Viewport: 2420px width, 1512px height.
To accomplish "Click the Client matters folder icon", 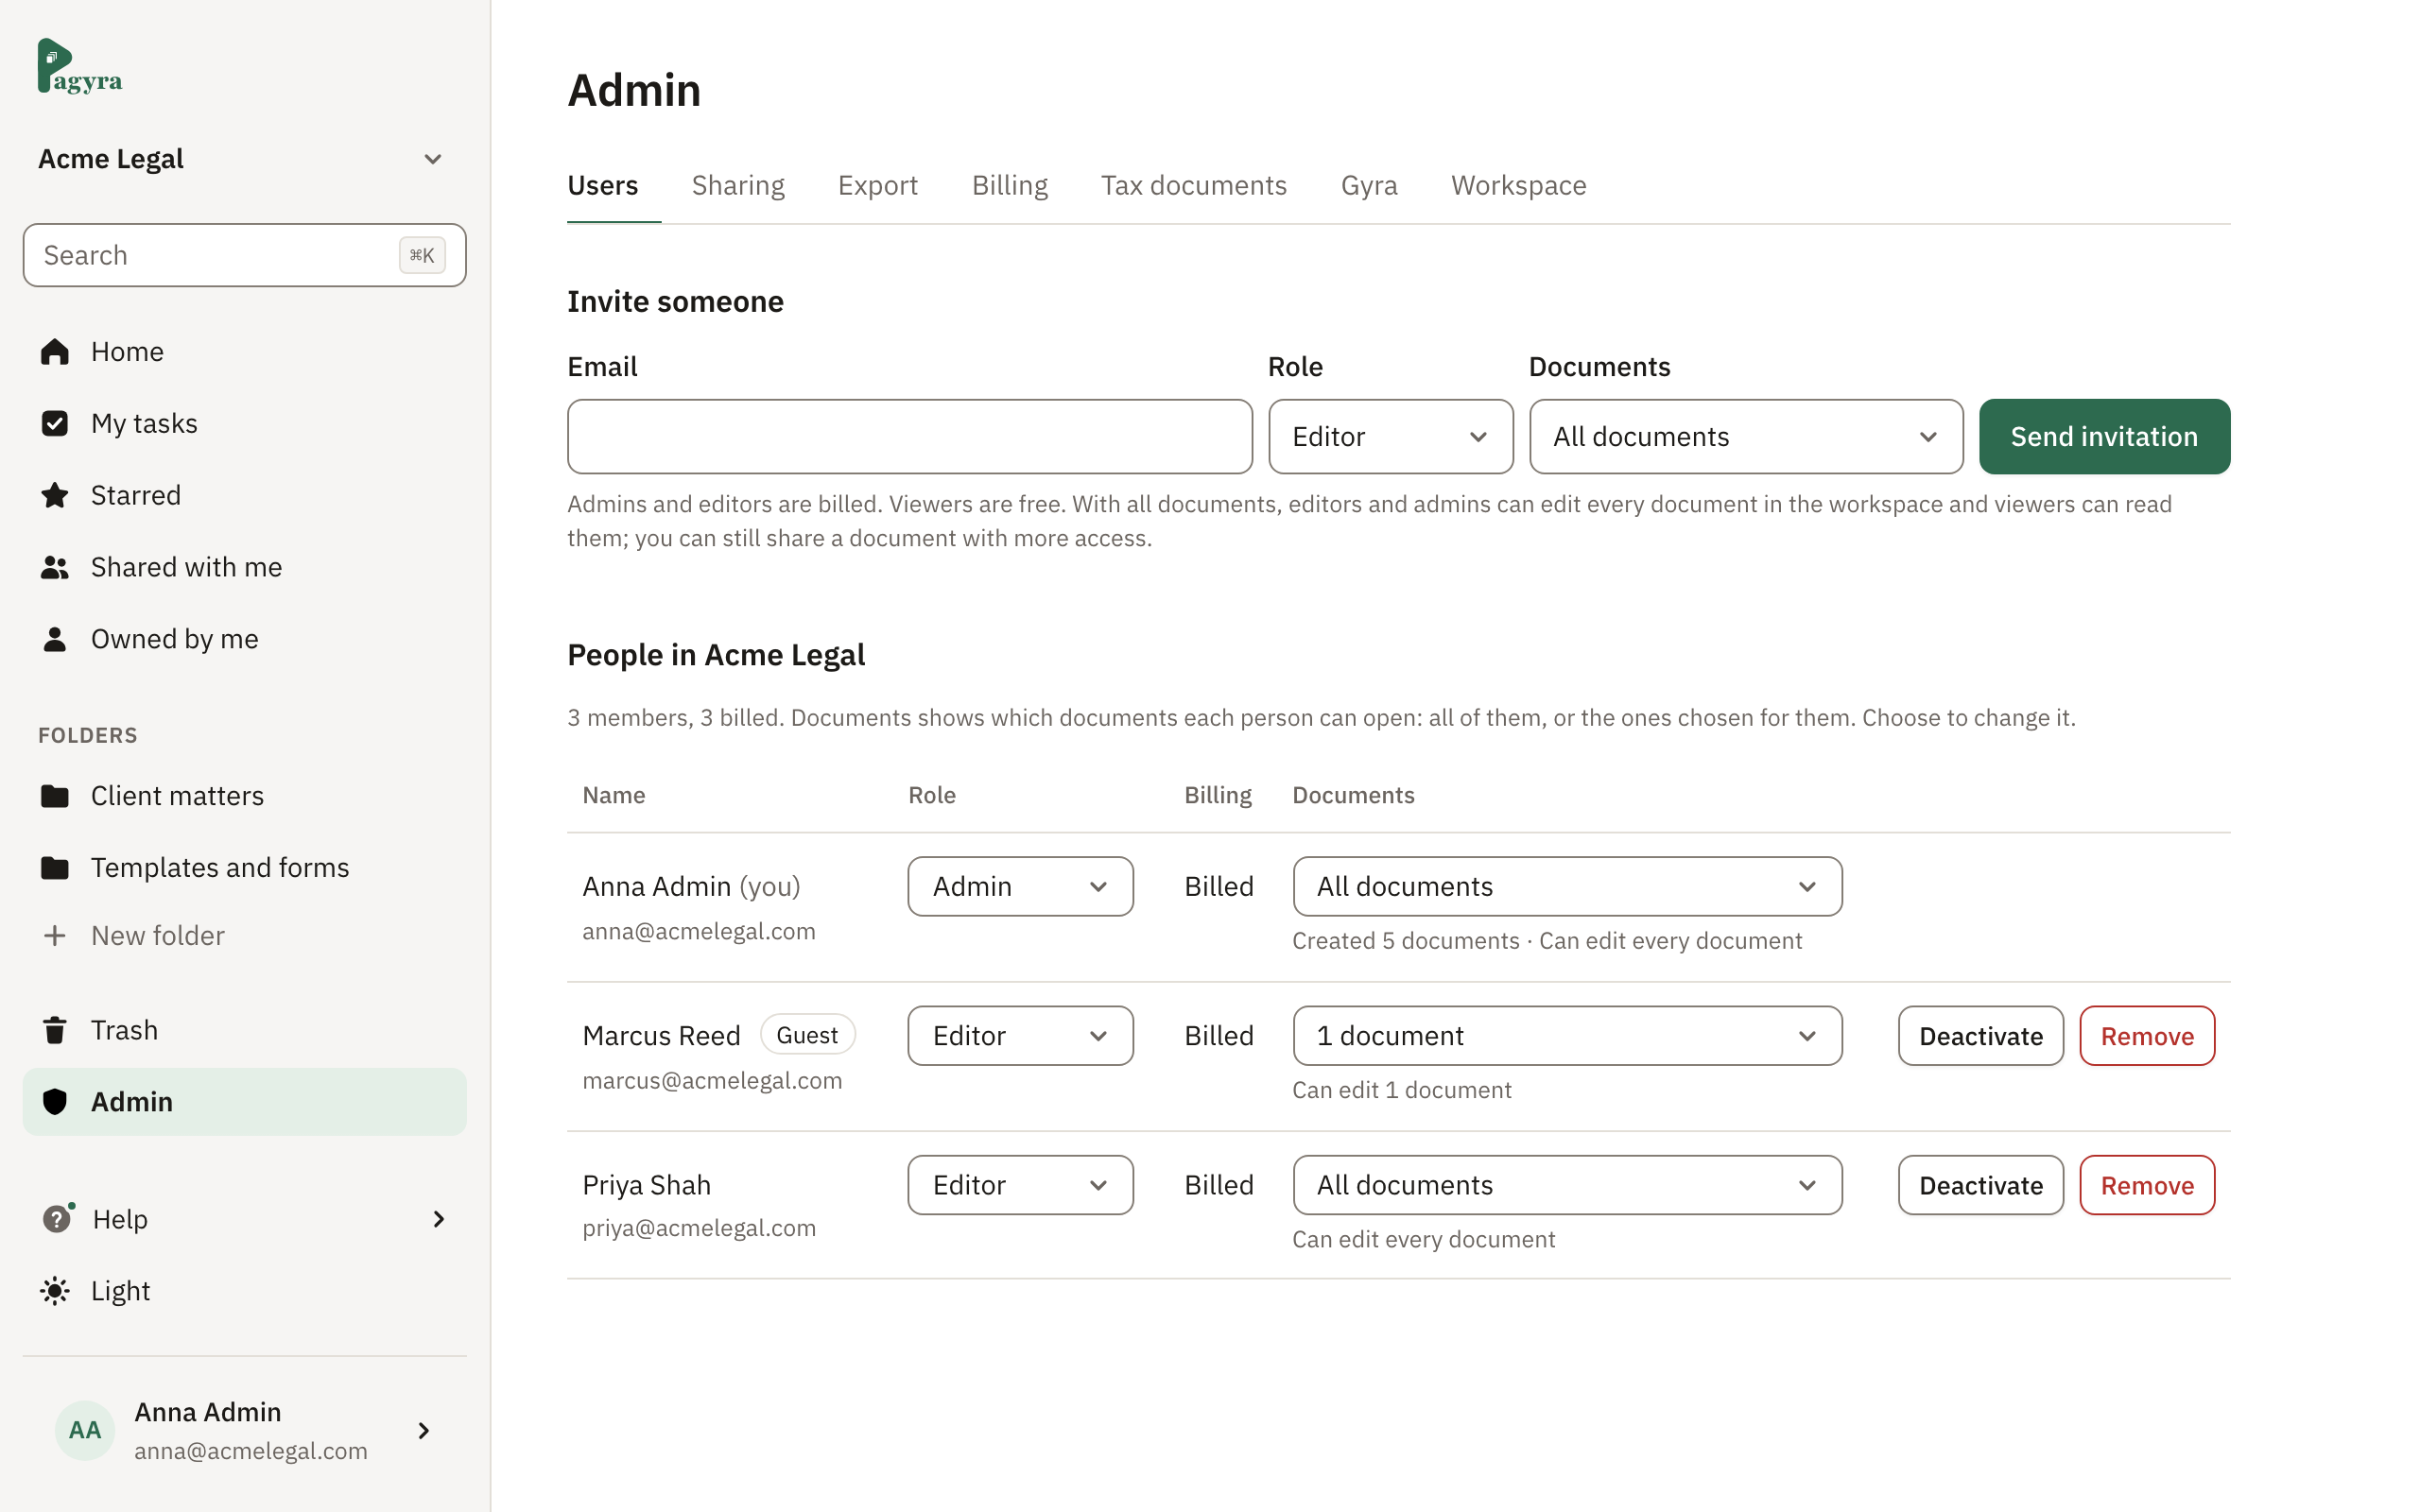I will (x=55, y=796).
